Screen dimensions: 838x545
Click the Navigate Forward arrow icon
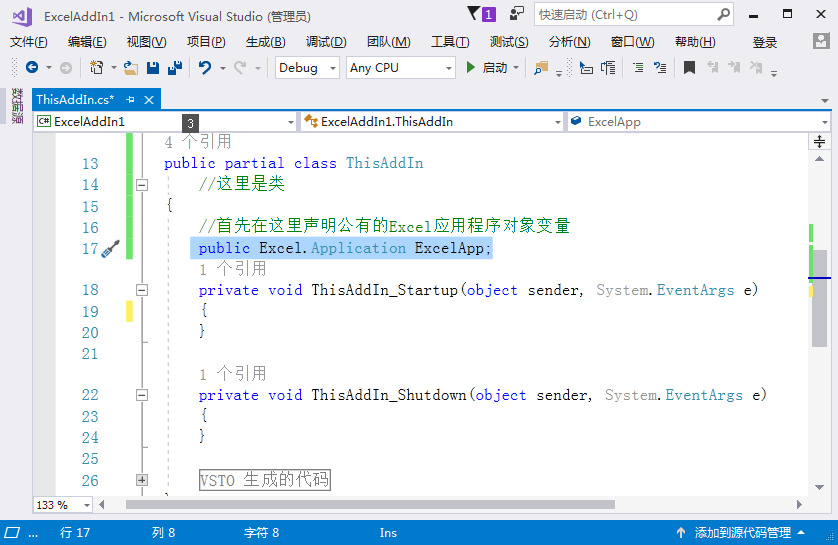(66, 67)
